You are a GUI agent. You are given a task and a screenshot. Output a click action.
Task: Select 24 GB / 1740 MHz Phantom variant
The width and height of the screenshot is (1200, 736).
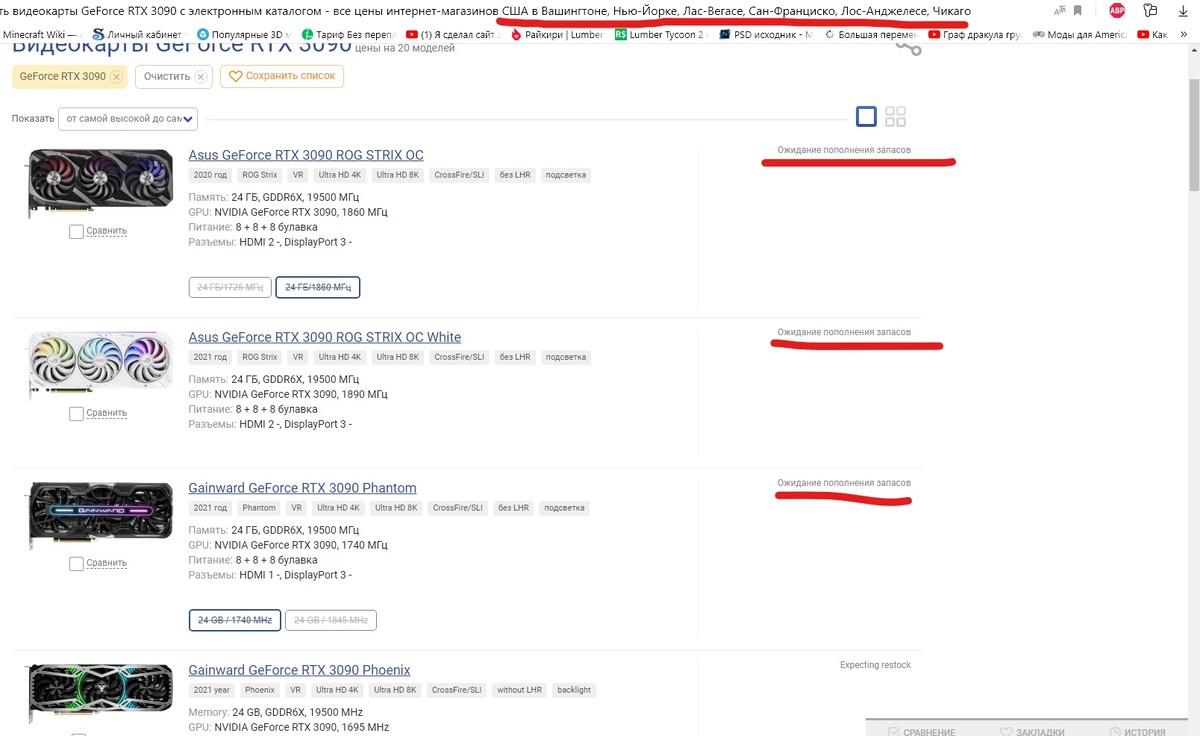(235, 620)
